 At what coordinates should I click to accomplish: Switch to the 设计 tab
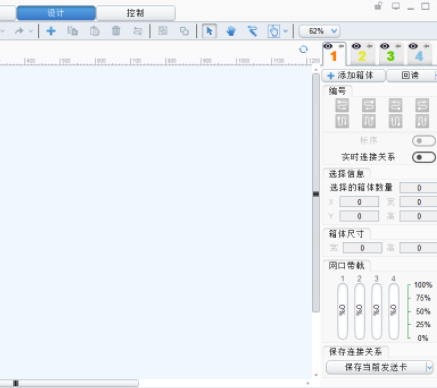coord(56,13)
